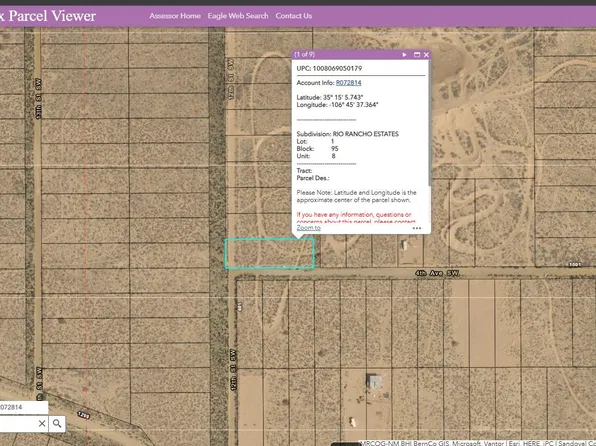596x446 pixels.
Task: Show next parcel result in popup
Action: (x=404, y=55)
